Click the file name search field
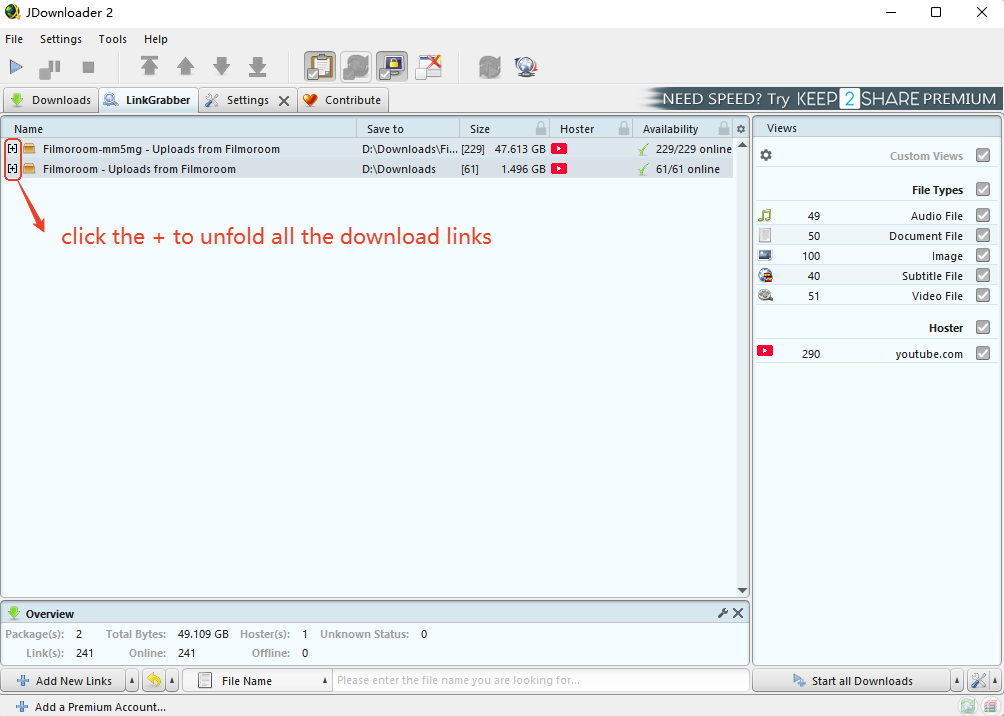Screen dimensions: 1004x716 point(540,681)
